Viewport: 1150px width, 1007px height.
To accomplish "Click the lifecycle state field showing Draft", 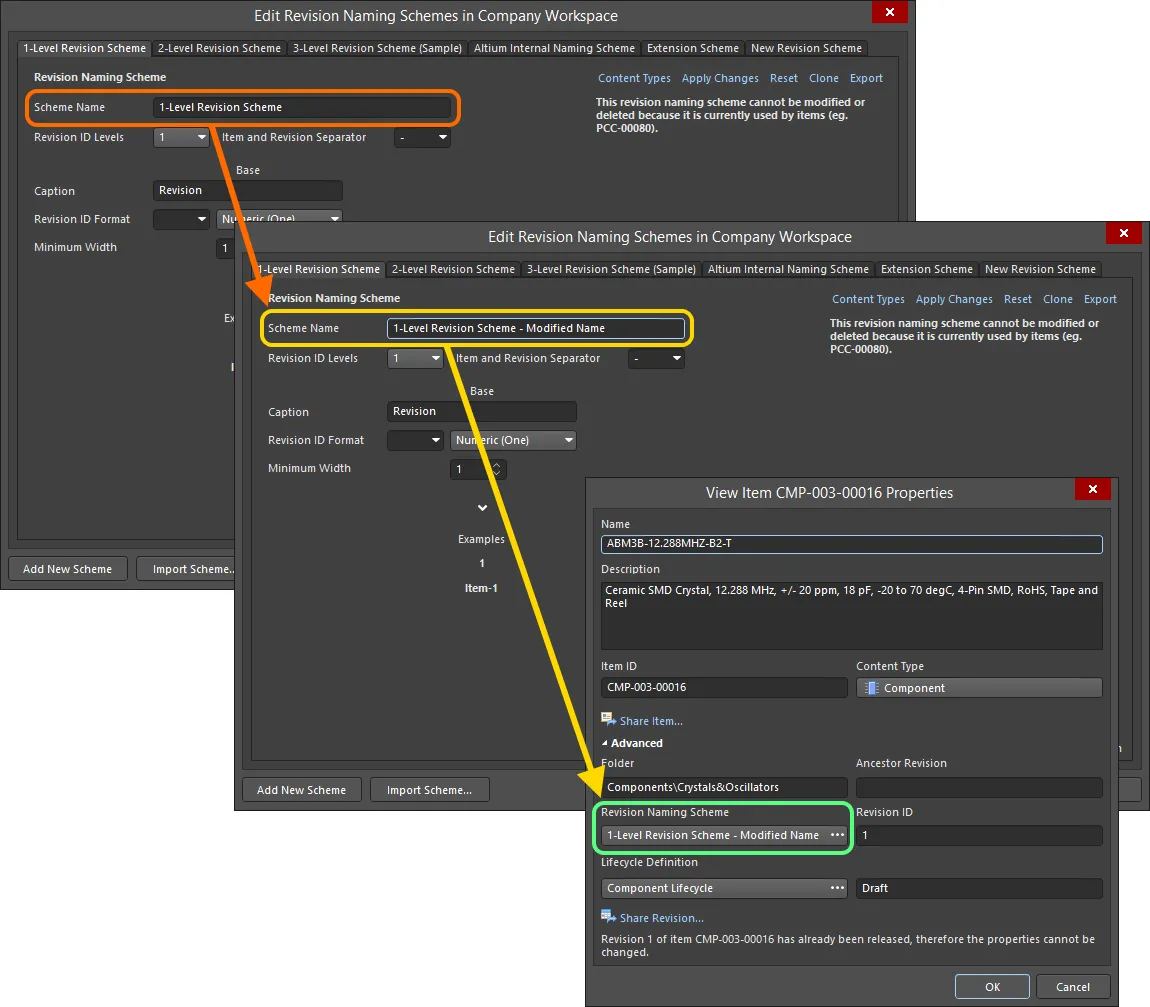I will 979,888.
